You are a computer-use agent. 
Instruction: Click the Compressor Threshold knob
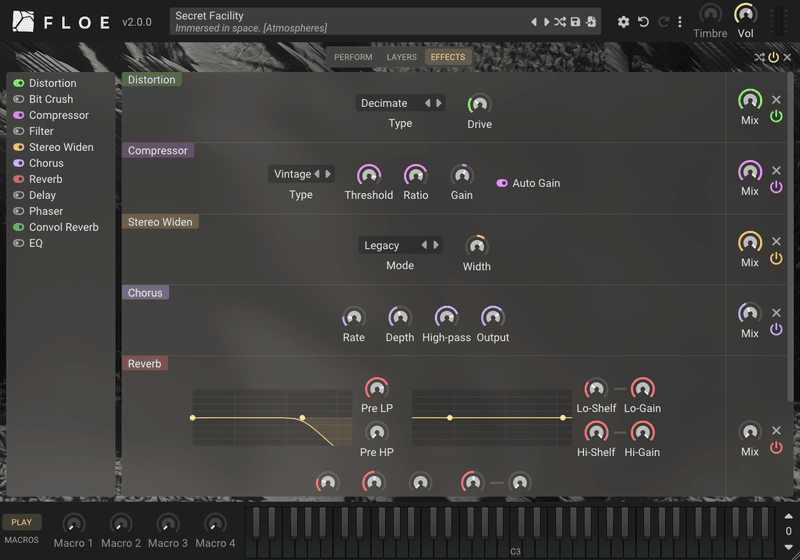369,175
